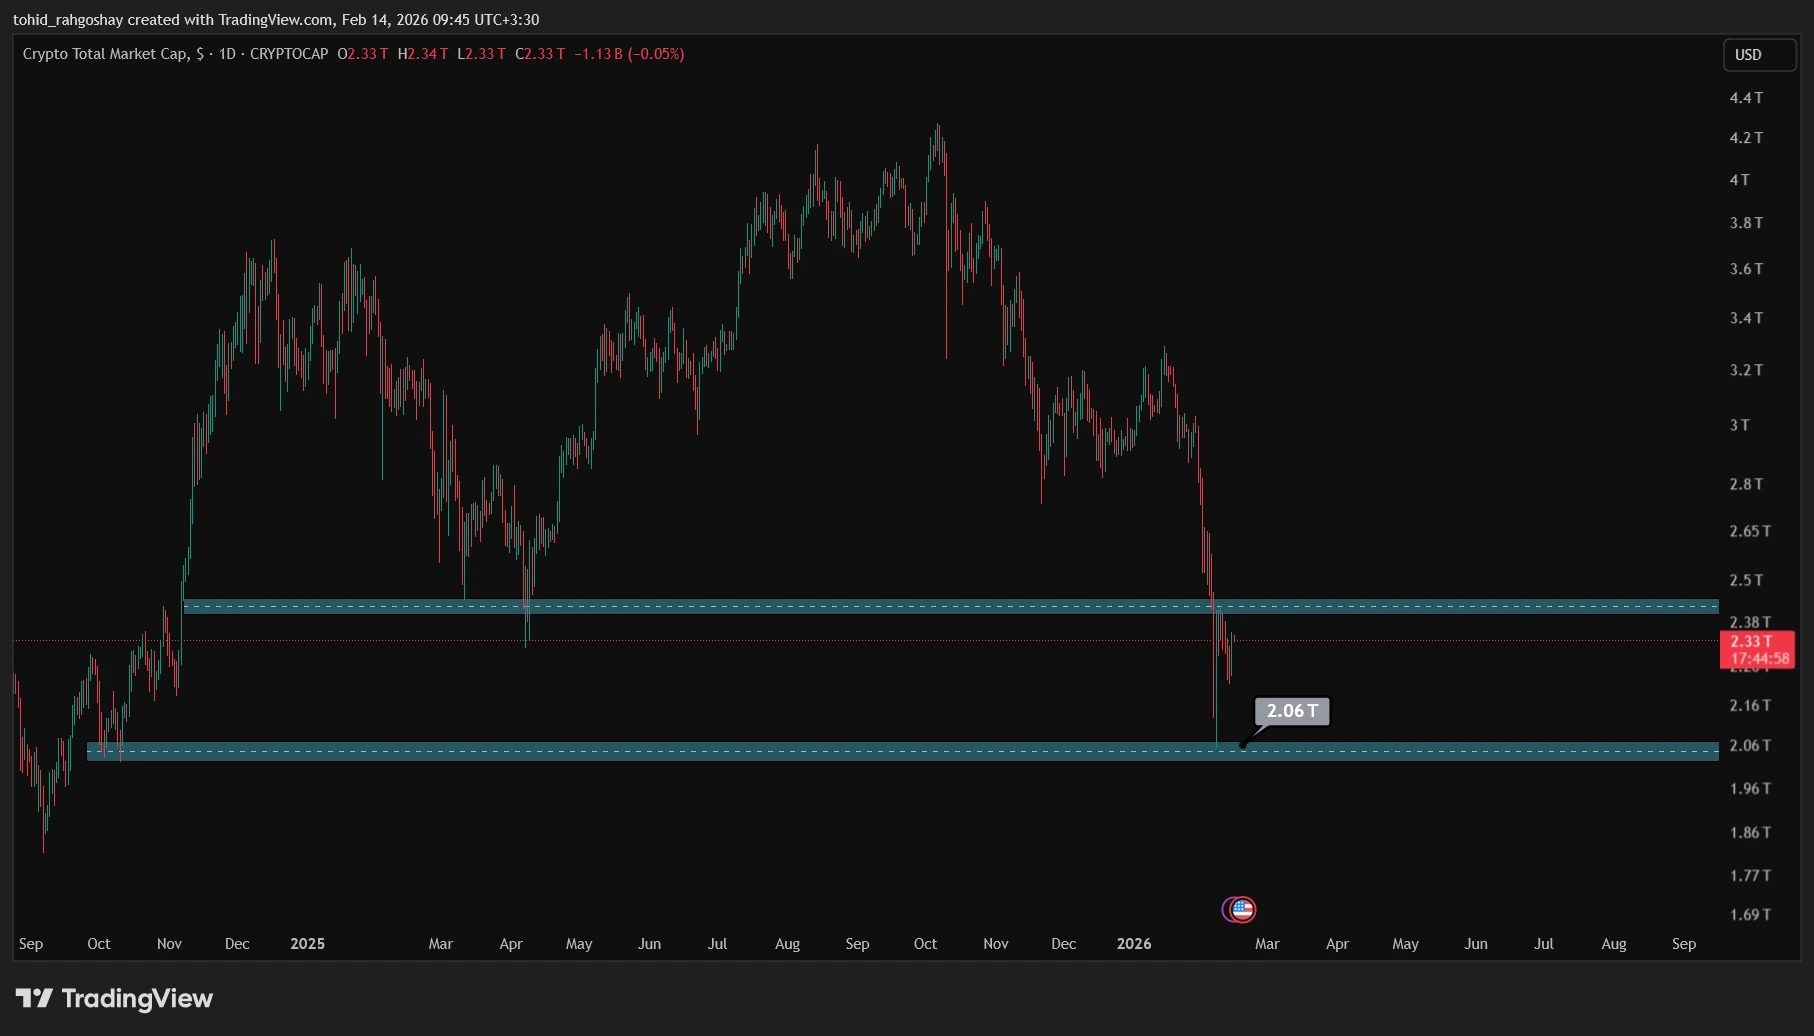Click the tohid_rahgoshay created with TradingView.com header
The width and height of the screenshot is (1814, 1036).
click(276, 20)
